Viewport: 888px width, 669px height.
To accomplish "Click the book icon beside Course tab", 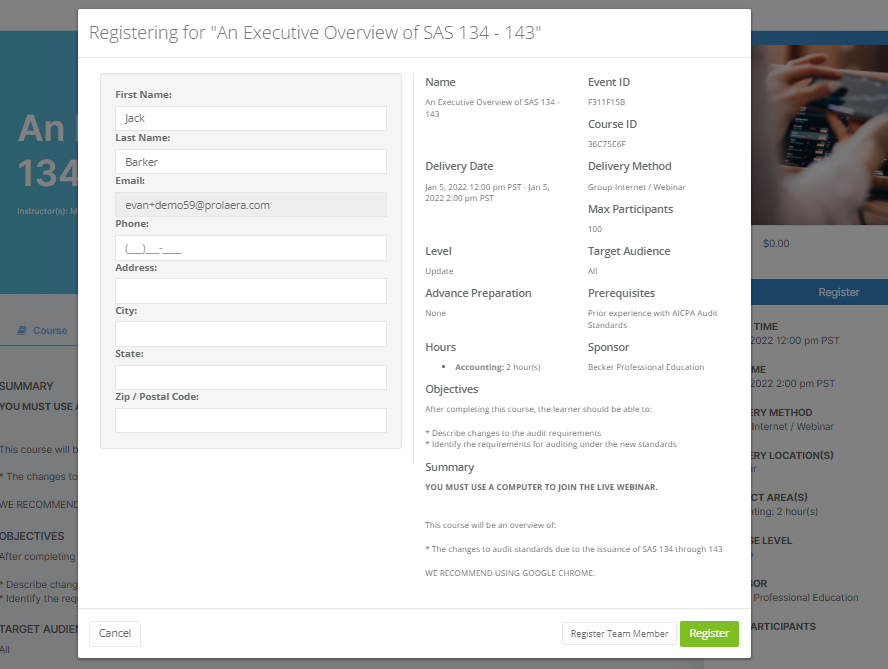I will click(22, 330).
